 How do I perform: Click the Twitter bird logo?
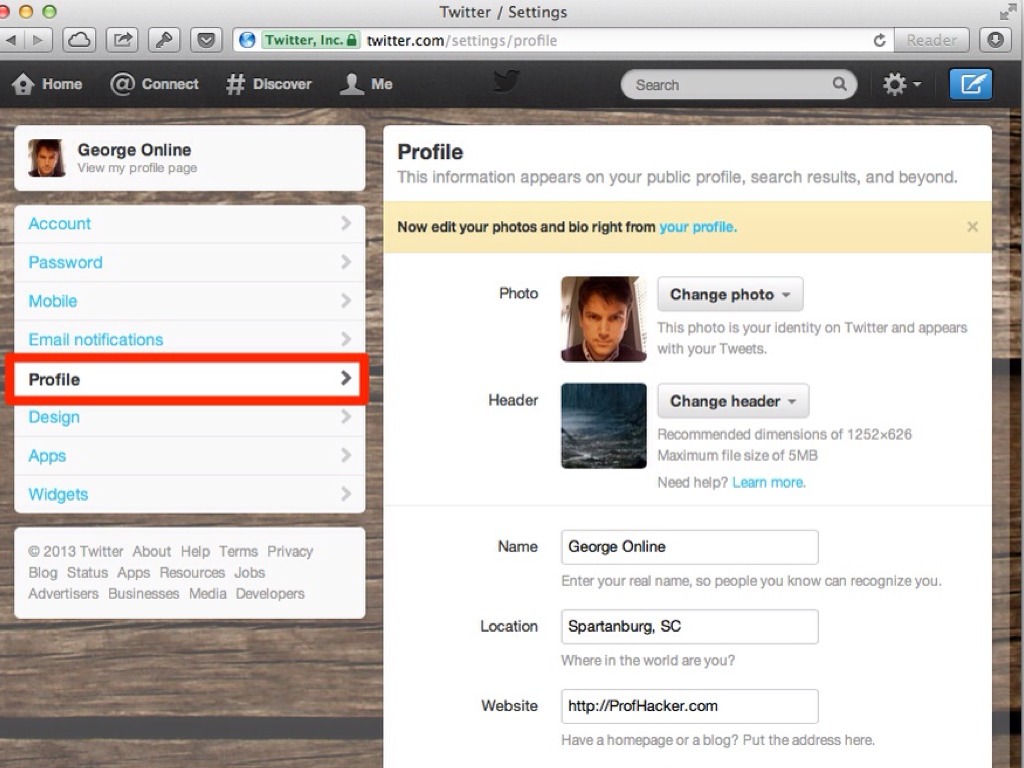click(506, 82)
